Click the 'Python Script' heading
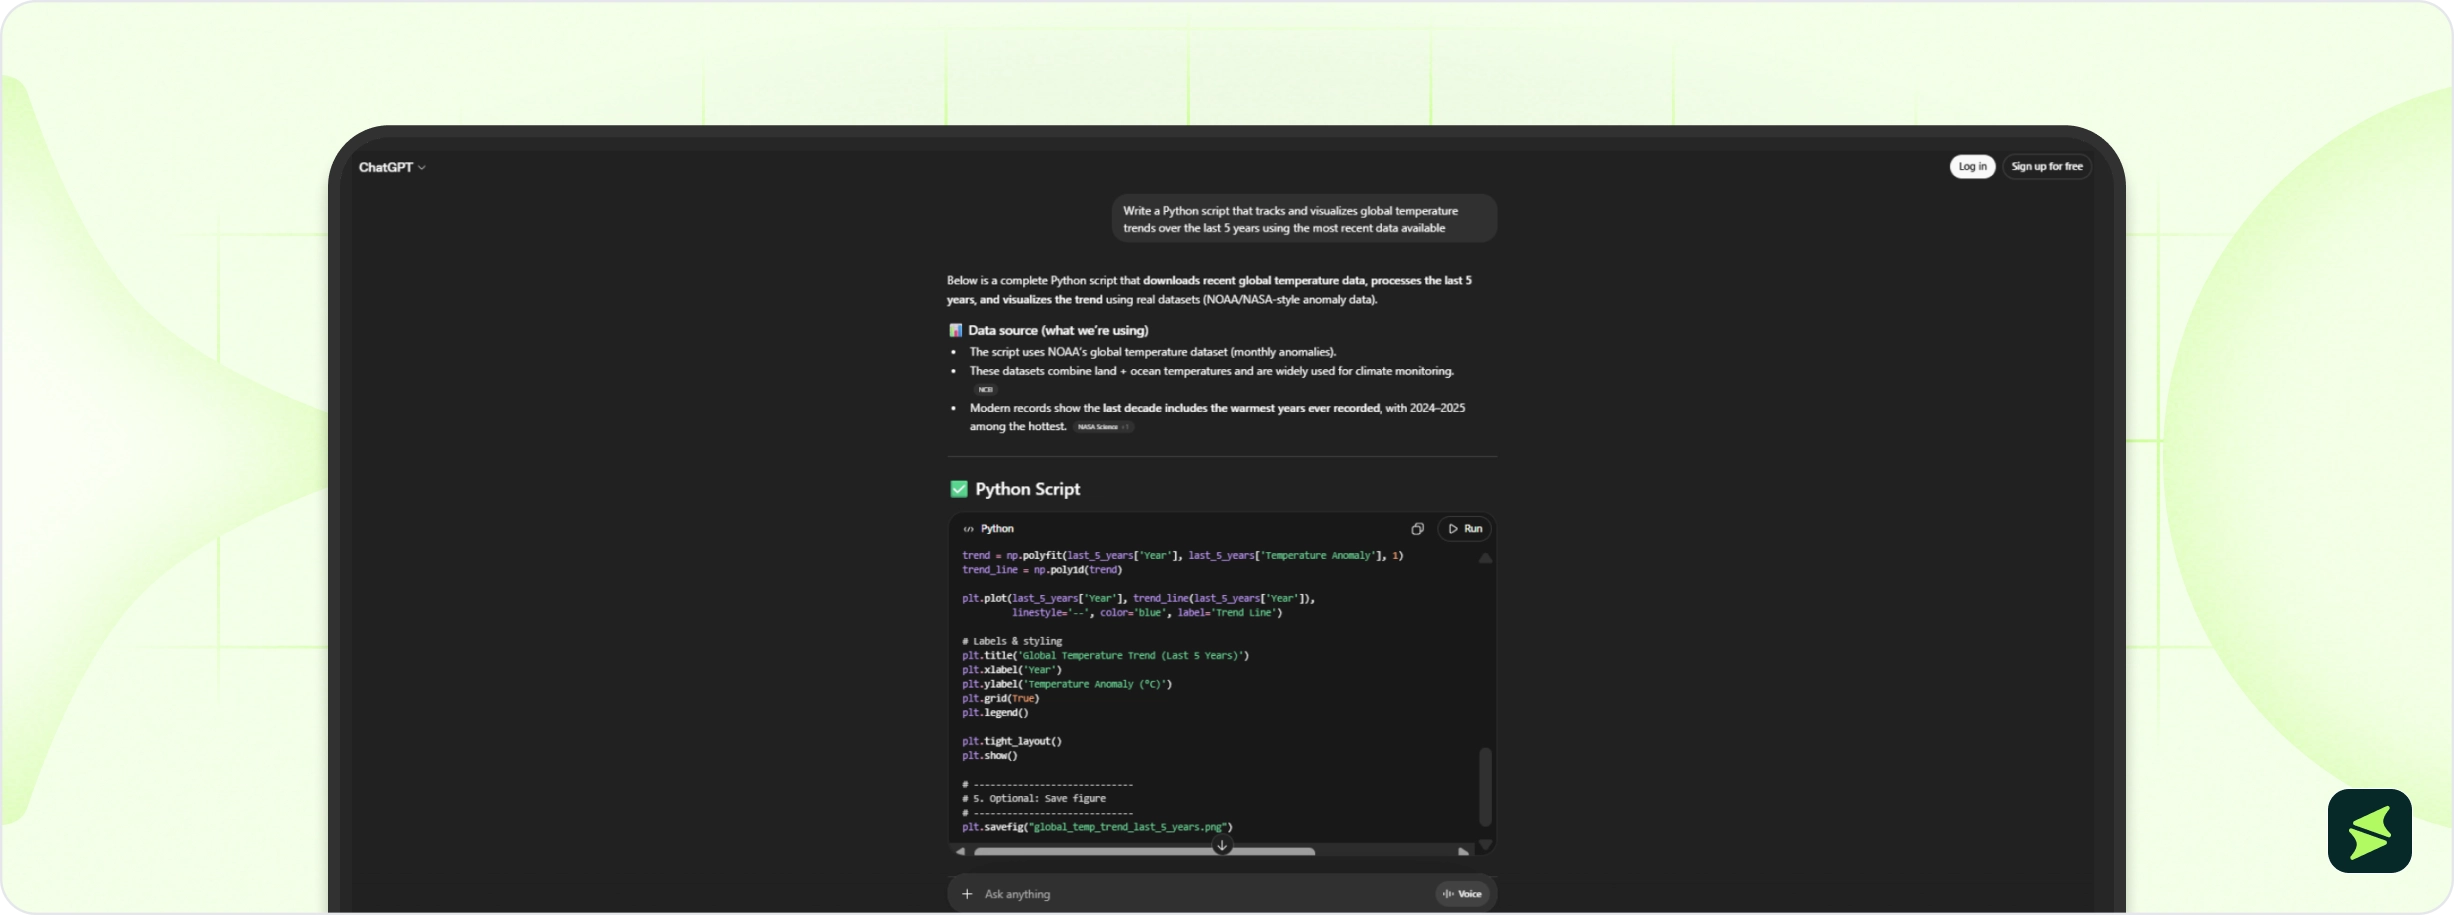2454x915 pixels. (1027, 489)
